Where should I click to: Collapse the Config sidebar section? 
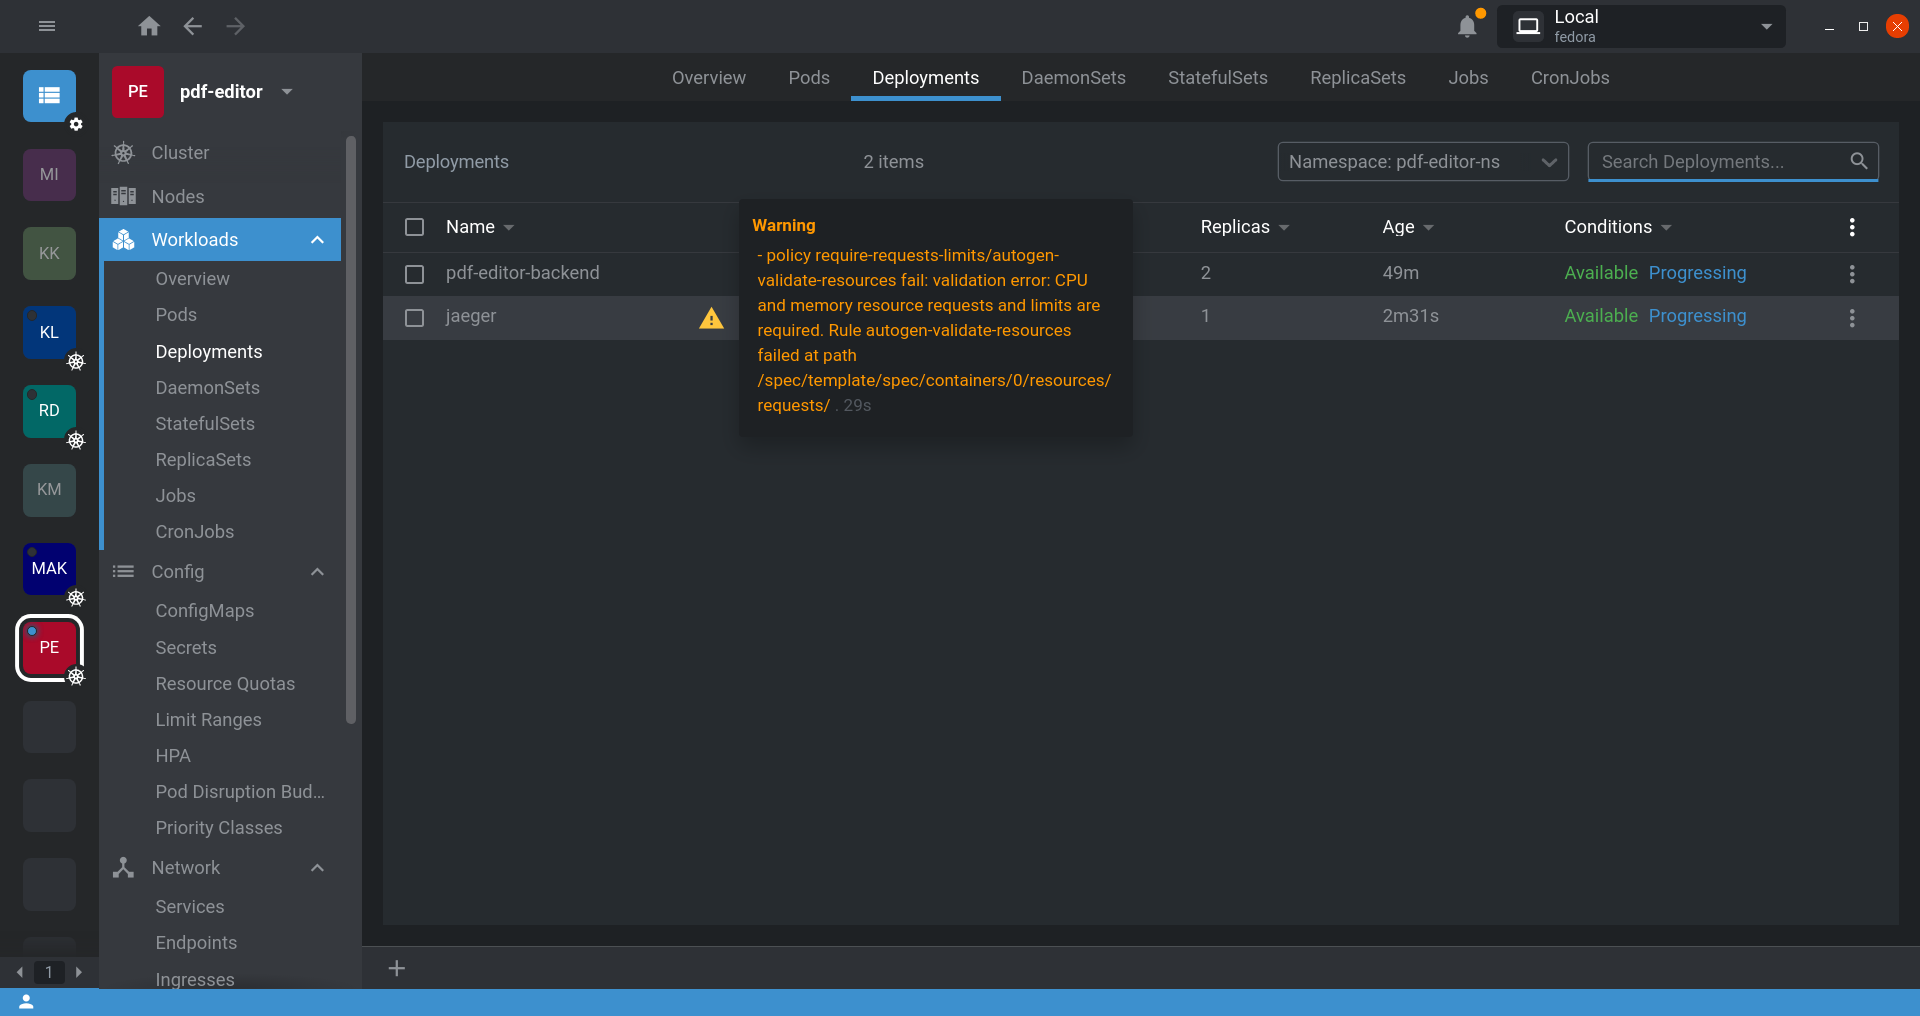317,572
